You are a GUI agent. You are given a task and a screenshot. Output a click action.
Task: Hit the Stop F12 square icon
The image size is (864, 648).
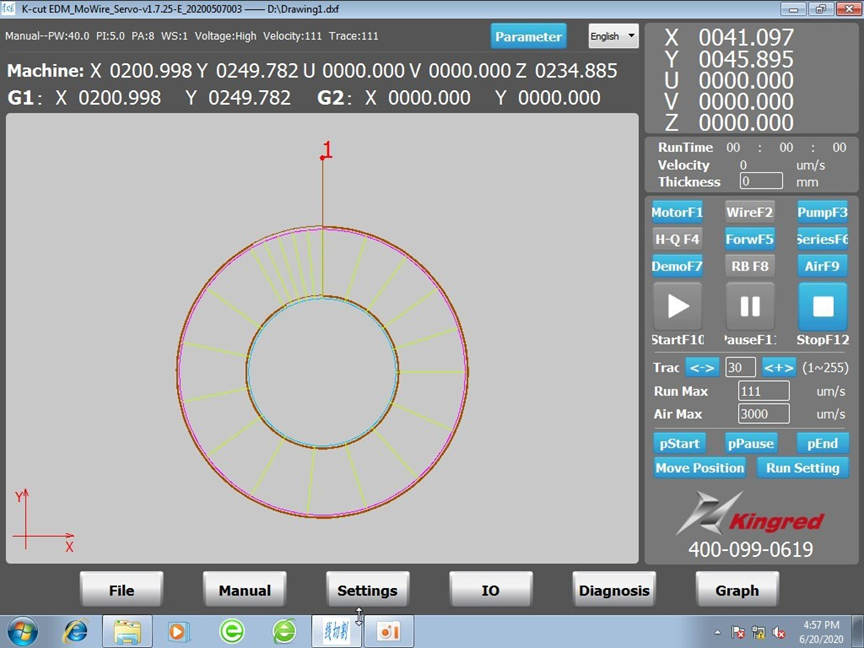822,307
